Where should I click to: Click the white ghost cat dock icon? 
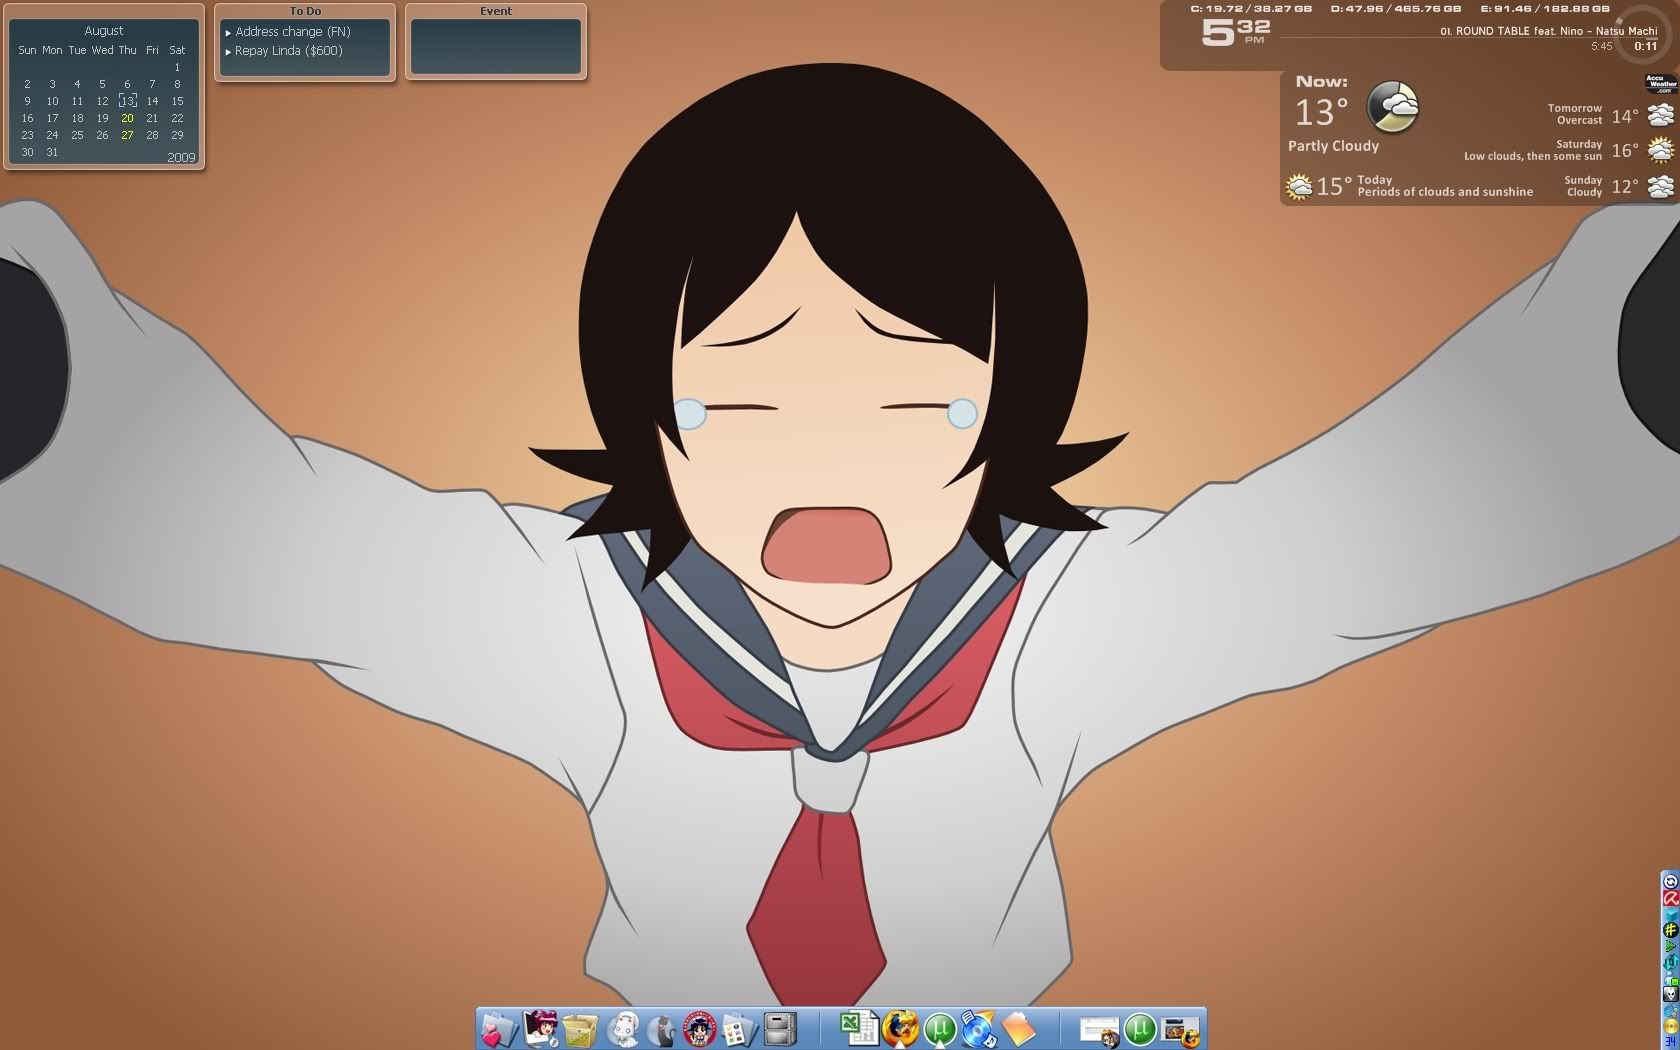(622, 1029)
